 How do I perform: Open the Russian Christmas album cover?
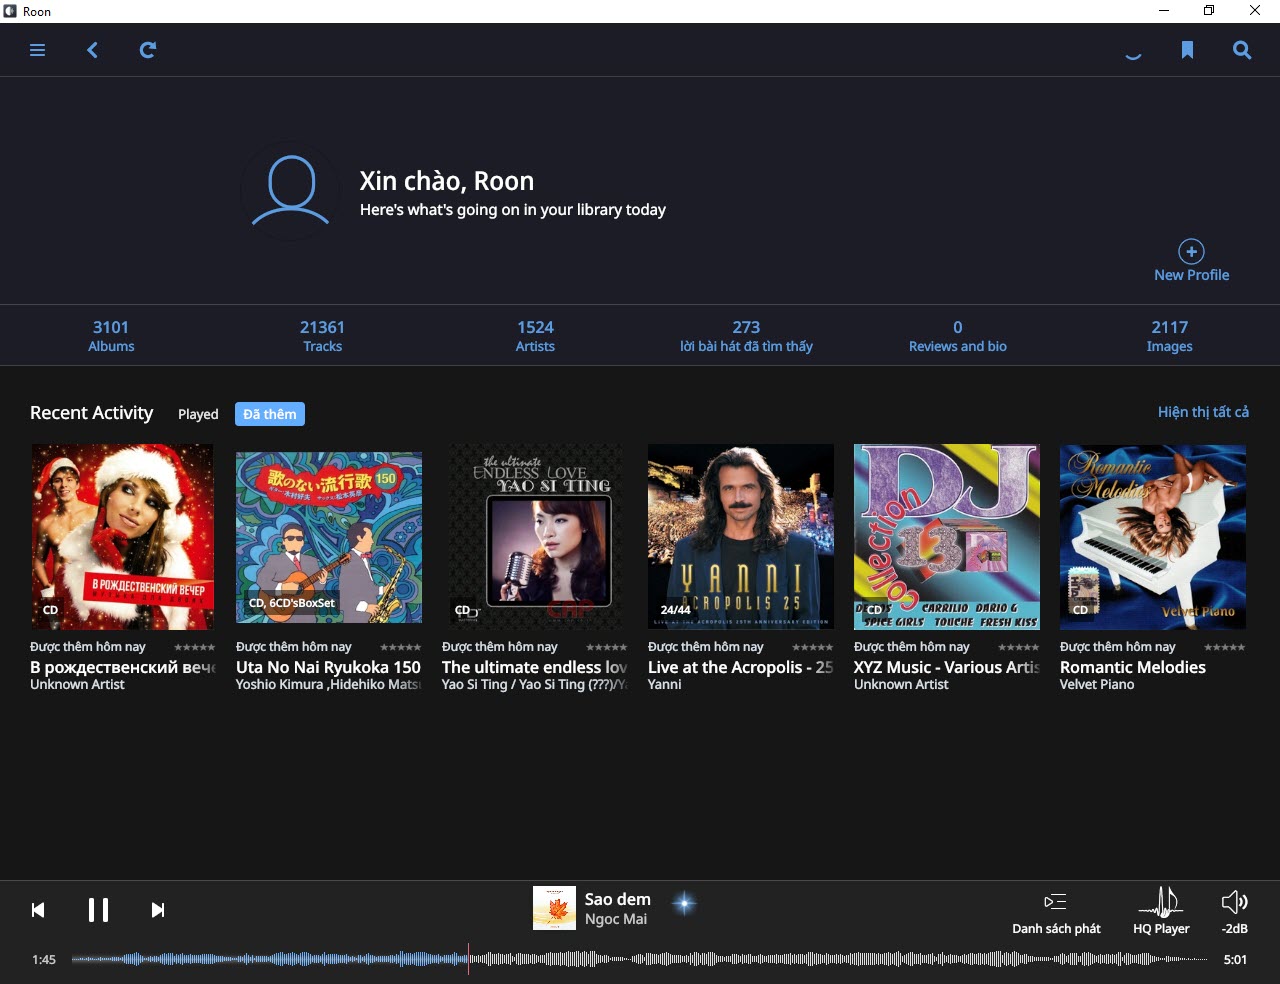point(123,537)
